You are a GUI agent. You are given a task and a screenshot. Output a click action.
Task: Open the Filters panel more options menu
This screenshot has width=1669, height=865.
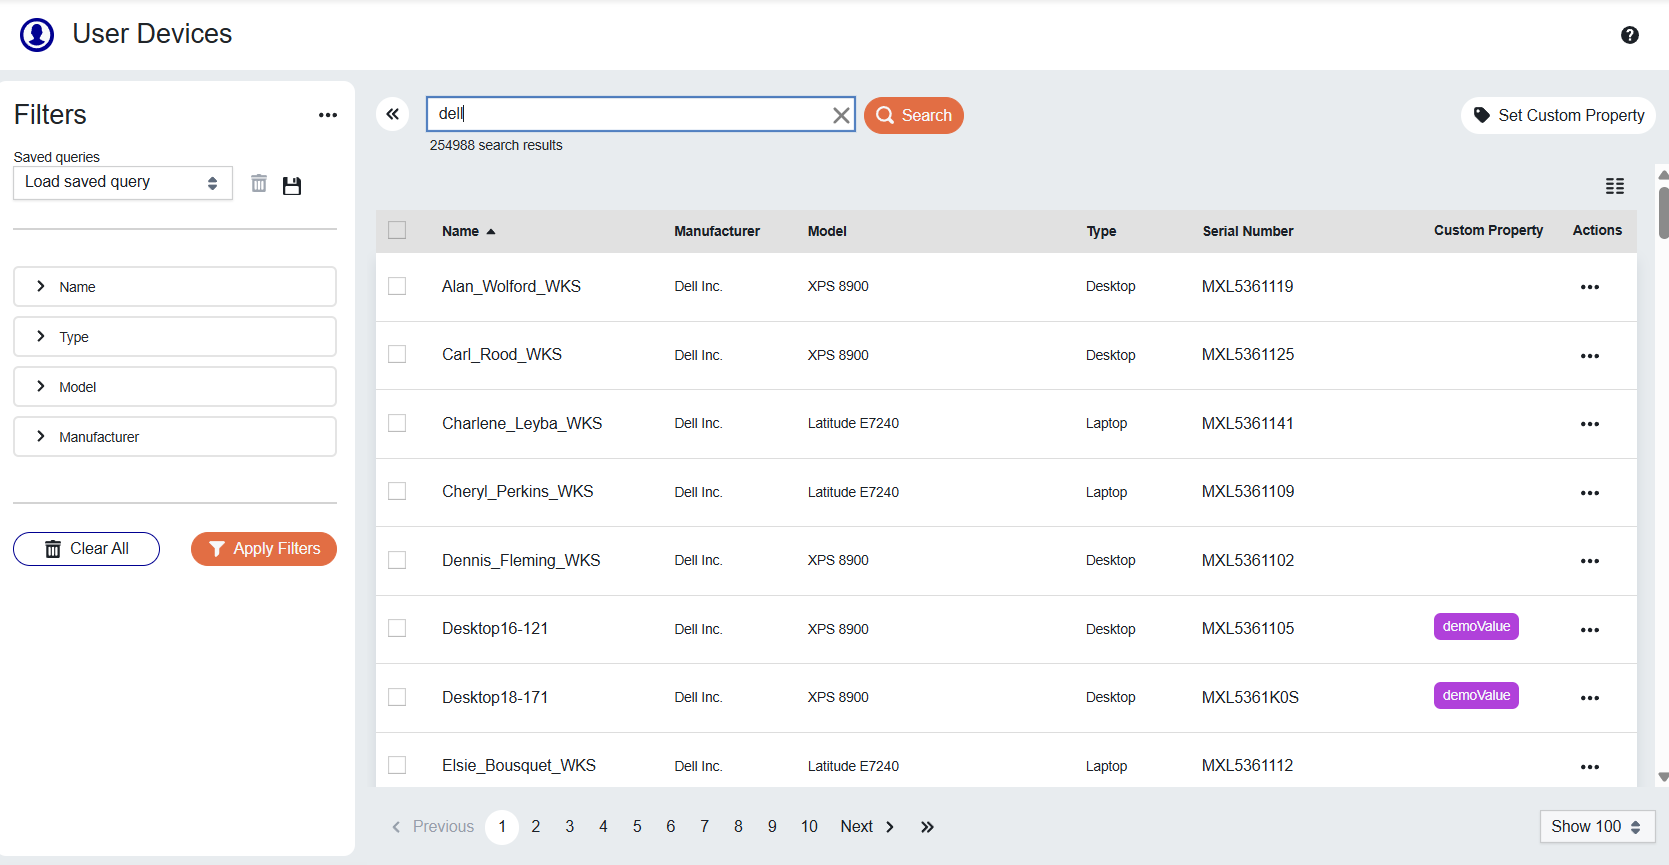pos(327,115)
